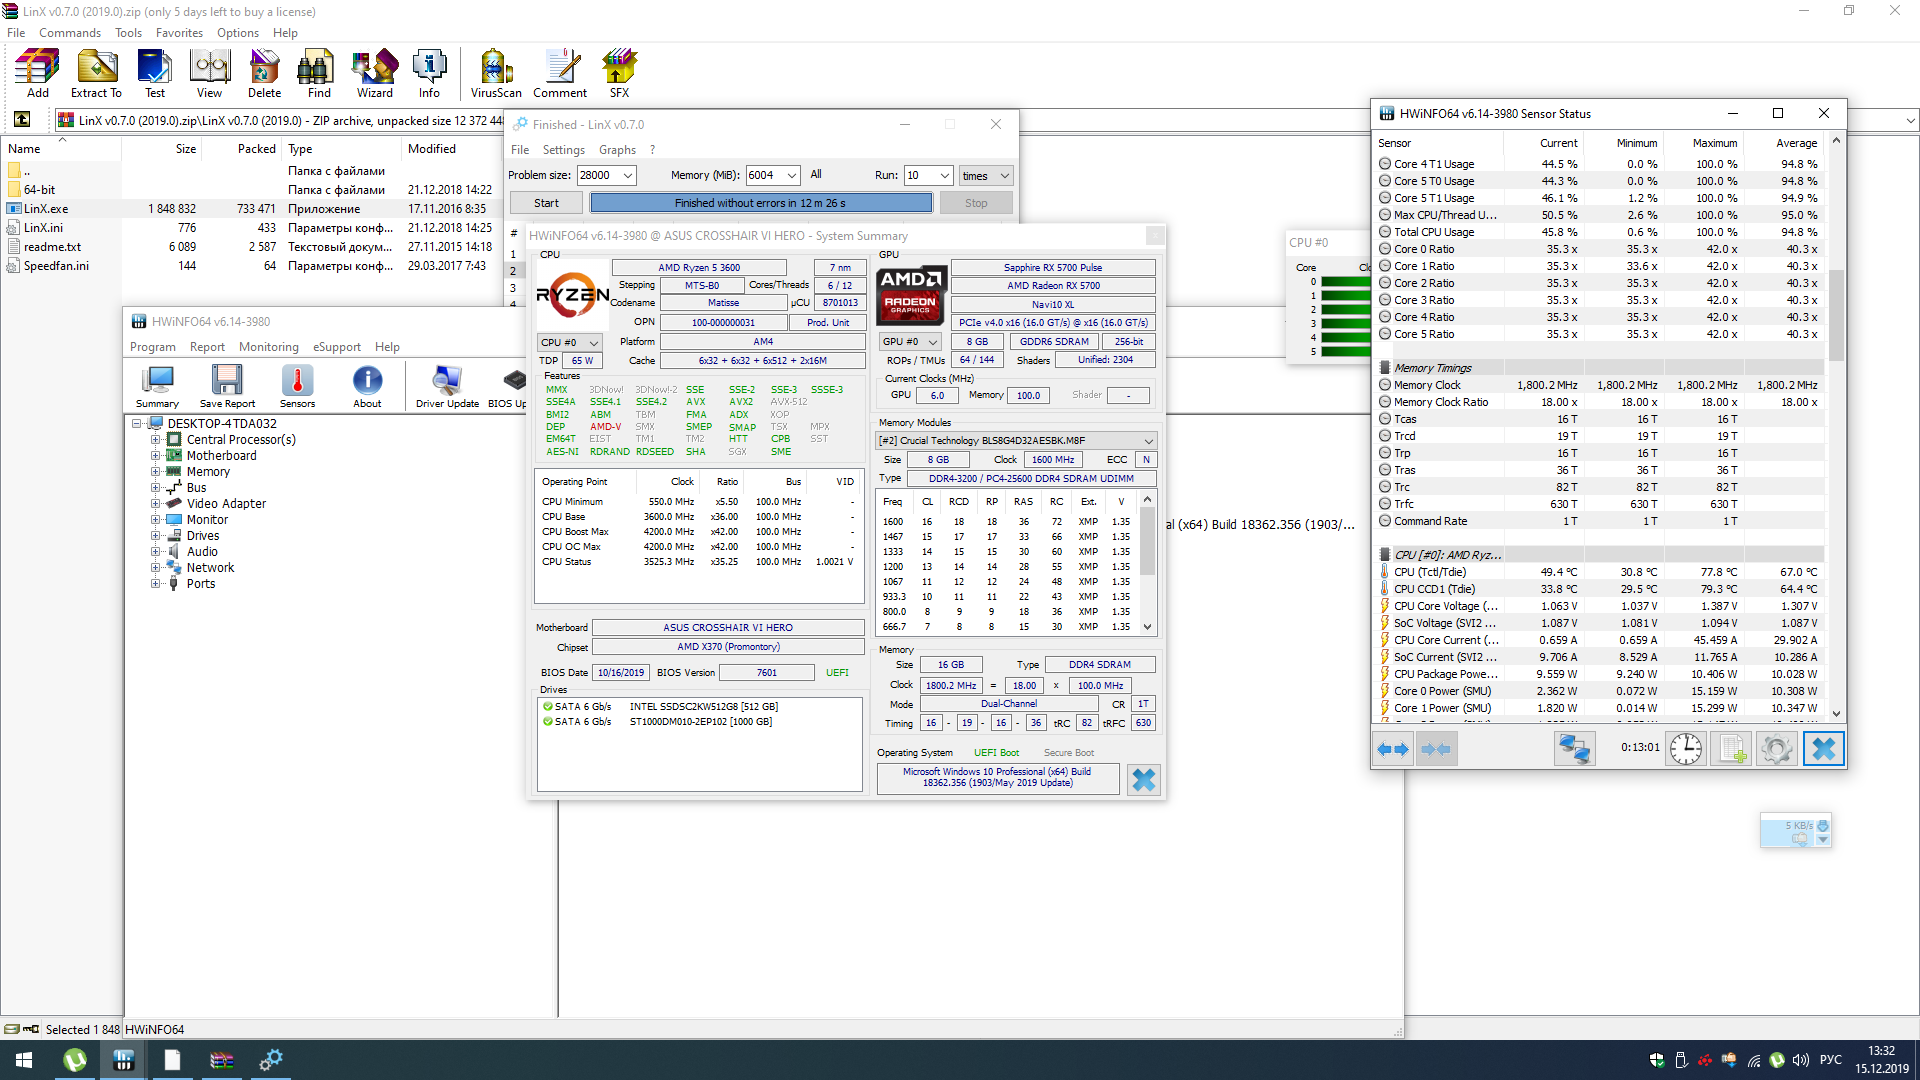Open the Graphs menu in LinX
The height and width of the screenshot is (1080, 1920).
pyautogui.click(x=617, y=150)
